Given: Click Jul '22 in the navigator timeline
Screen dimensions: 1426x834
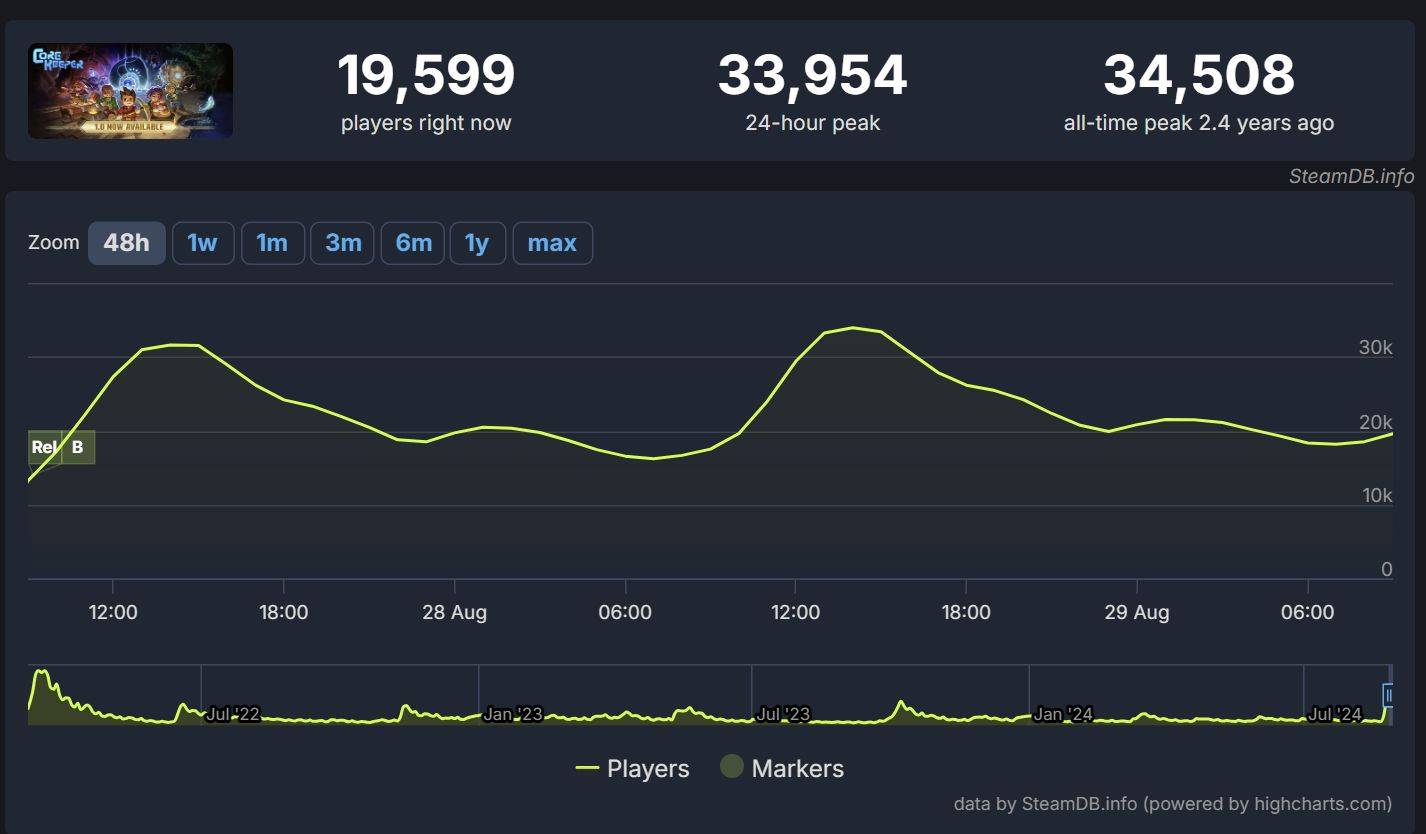Looking at the screenshot, I should [x=233, y=714].
